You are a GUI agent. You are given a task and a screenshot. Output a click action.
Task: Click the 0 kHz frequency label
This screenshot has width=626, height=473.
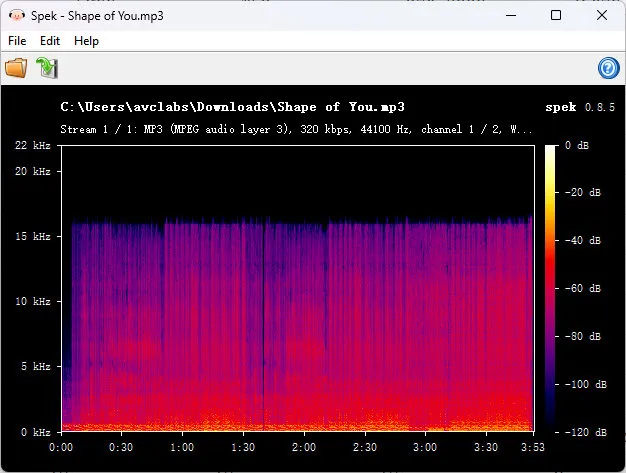point(36,432)
